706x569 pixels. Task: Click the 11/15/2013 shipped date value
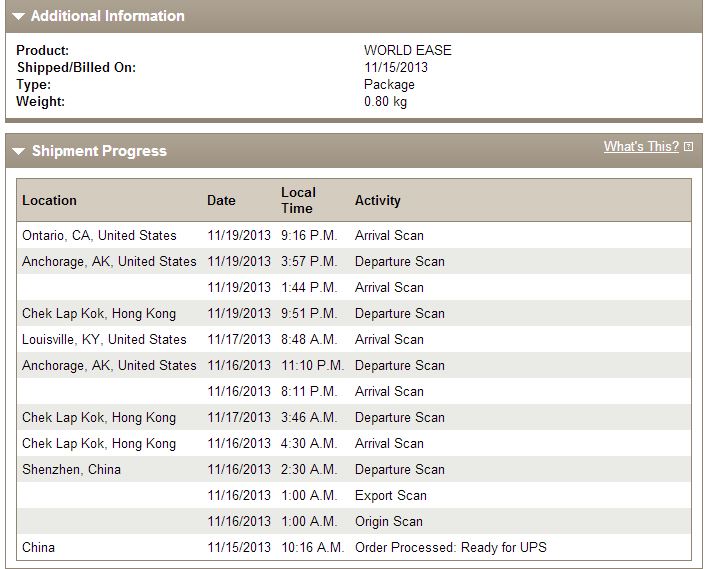pyautogui.click(x=396, y=67)
